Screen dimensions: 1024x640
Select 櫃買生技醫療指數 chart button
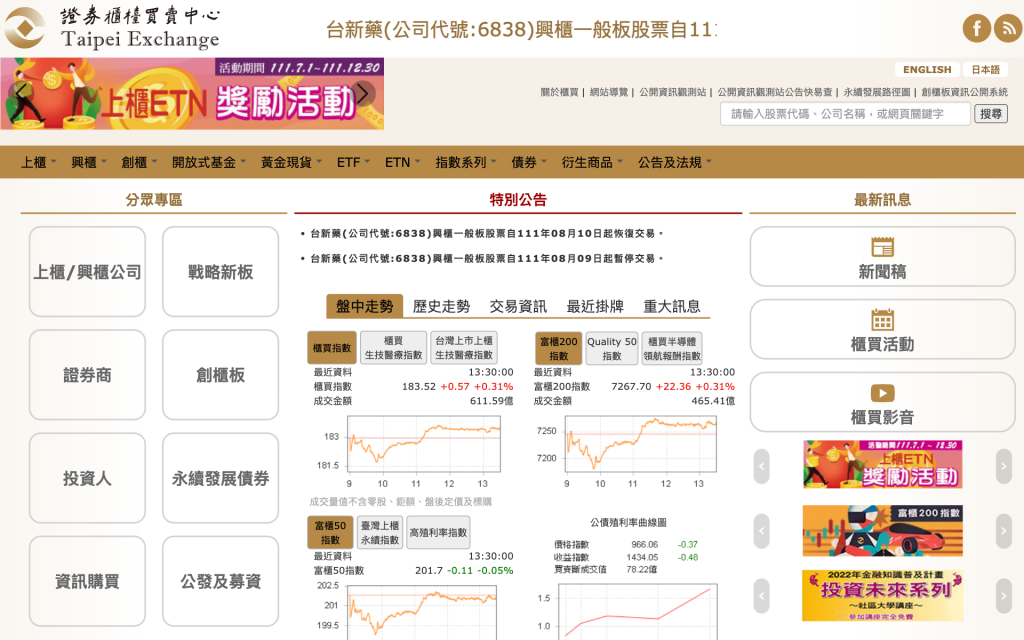pyautogui.click(x=393, y=347)
